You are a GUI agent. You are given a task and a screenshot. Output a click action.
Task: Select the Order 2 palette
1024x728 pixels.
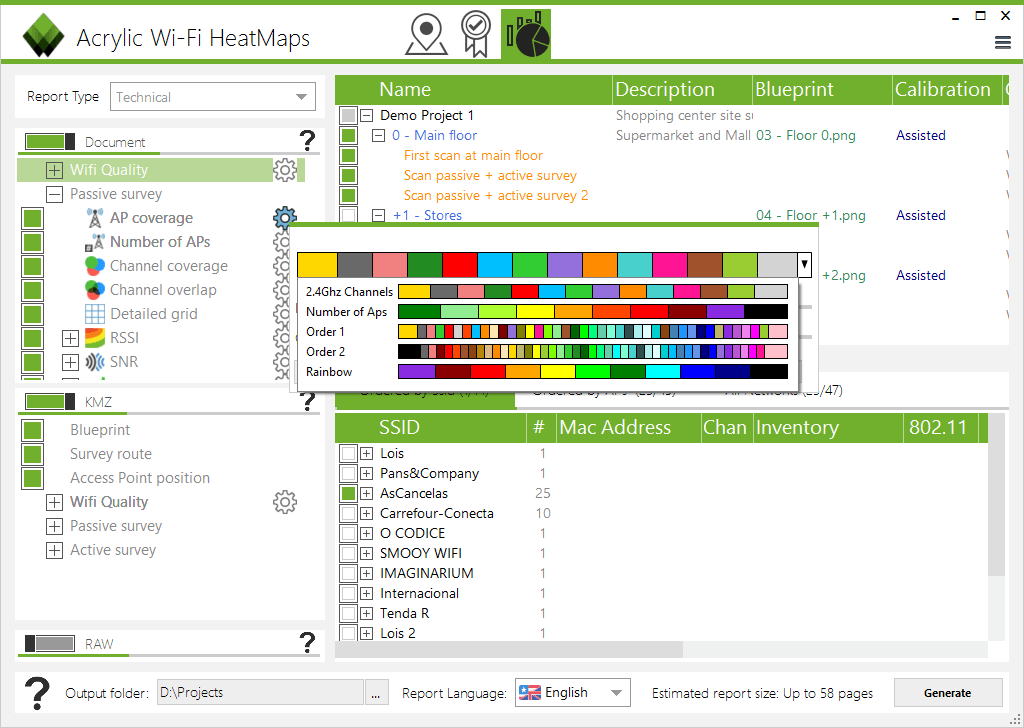point(547,352)
